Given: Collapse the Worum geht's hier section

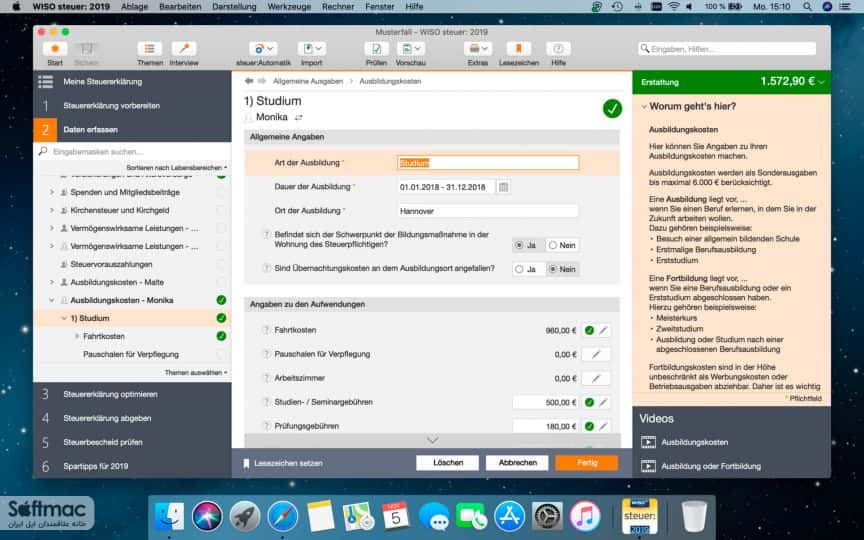Looking at the screenshot, I should [644, 107].
